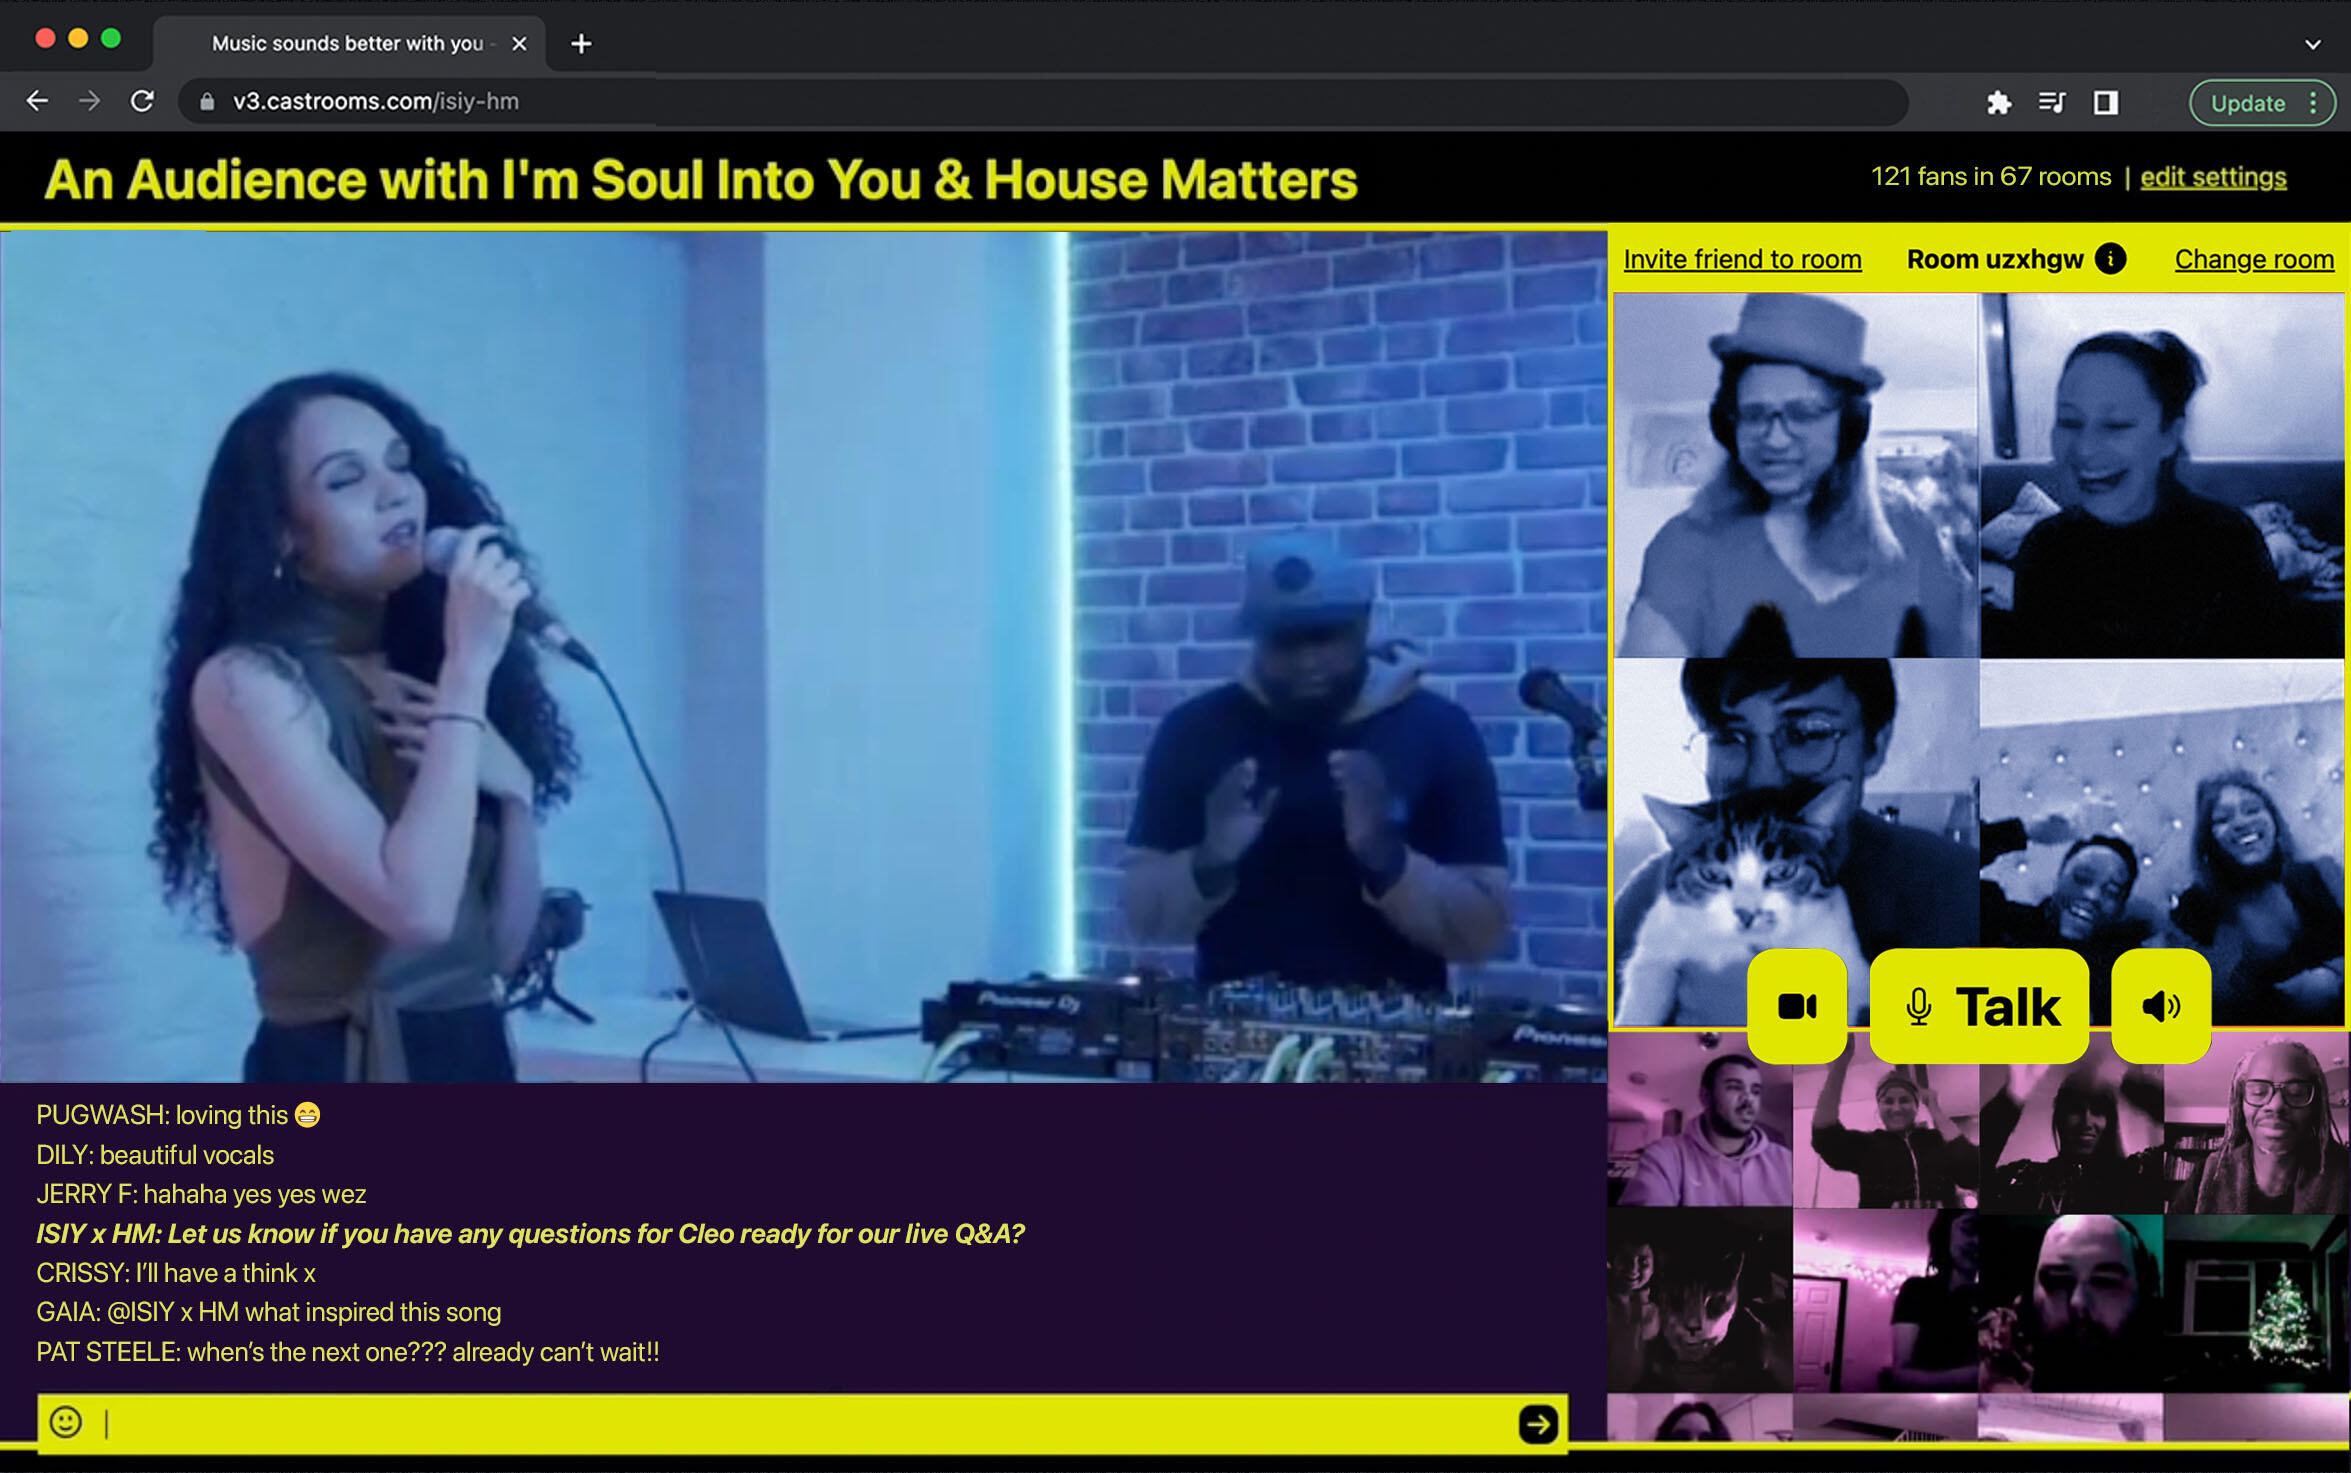Click the 'DILY: beautiful vocals' chat message

click(x=155, y=1155)
